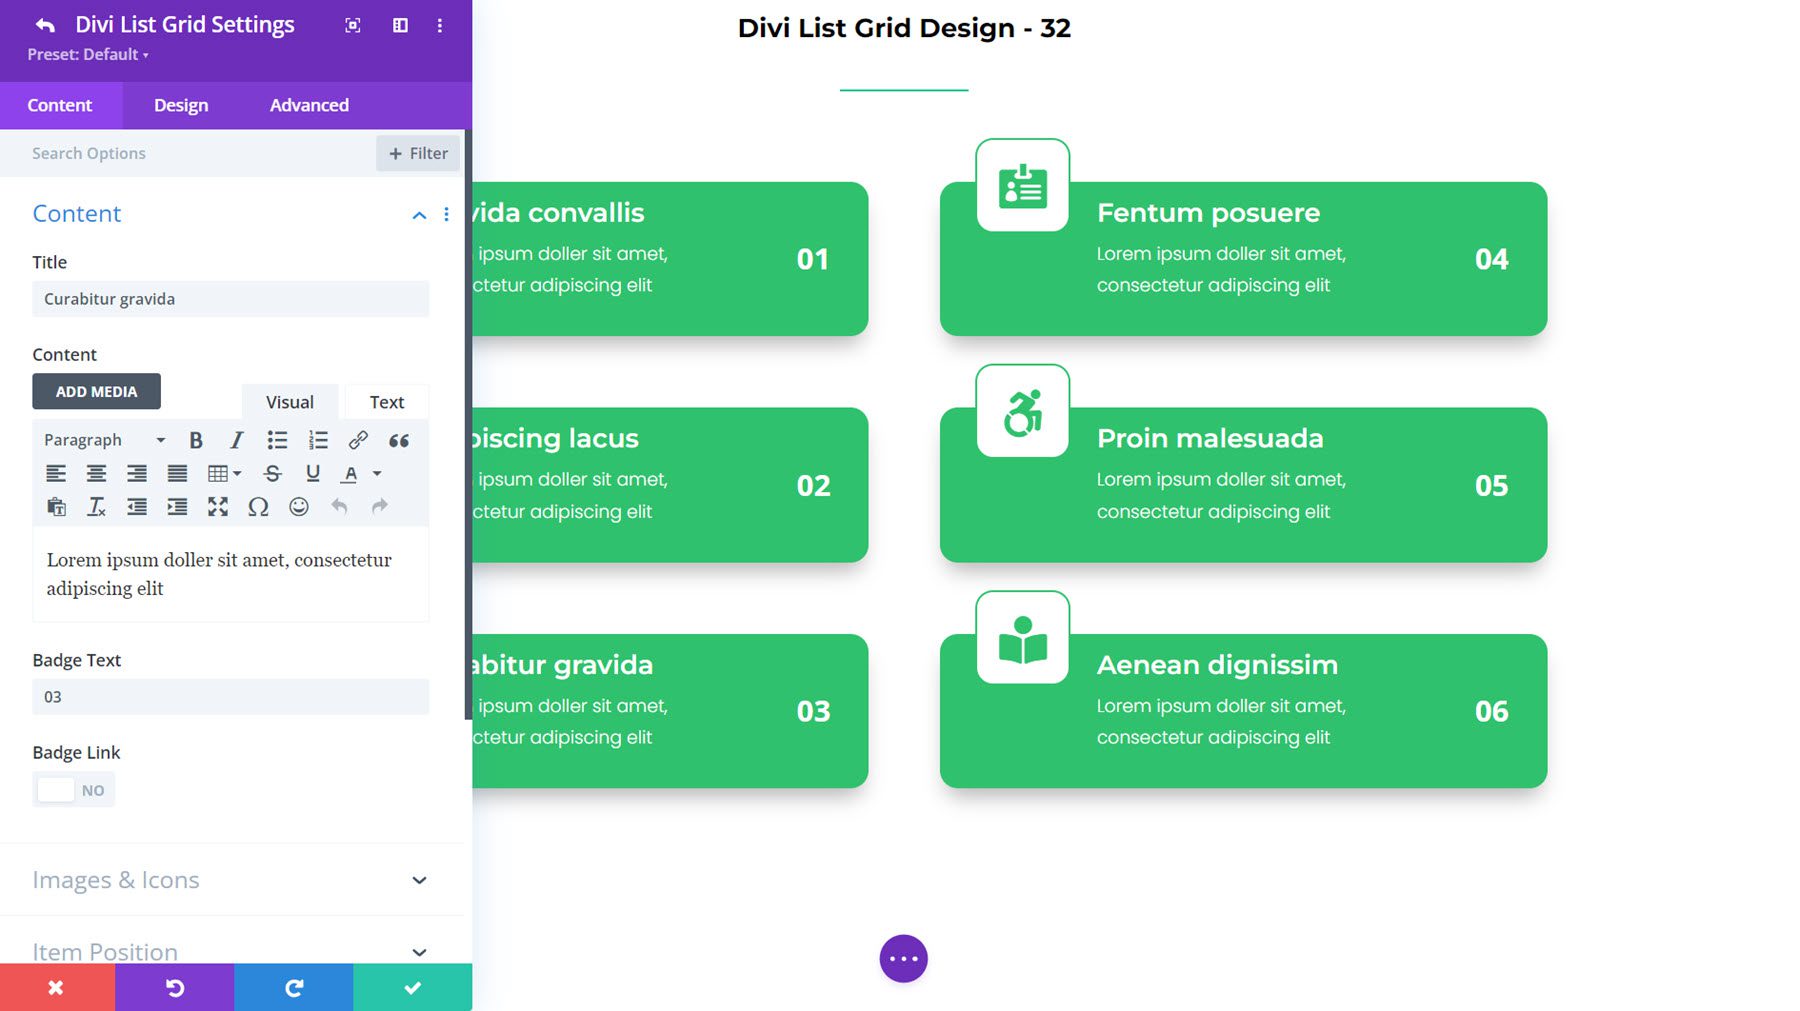Click the Add Media button
This screenshot has width=1800, height=1011.
[x=96, y=391]
